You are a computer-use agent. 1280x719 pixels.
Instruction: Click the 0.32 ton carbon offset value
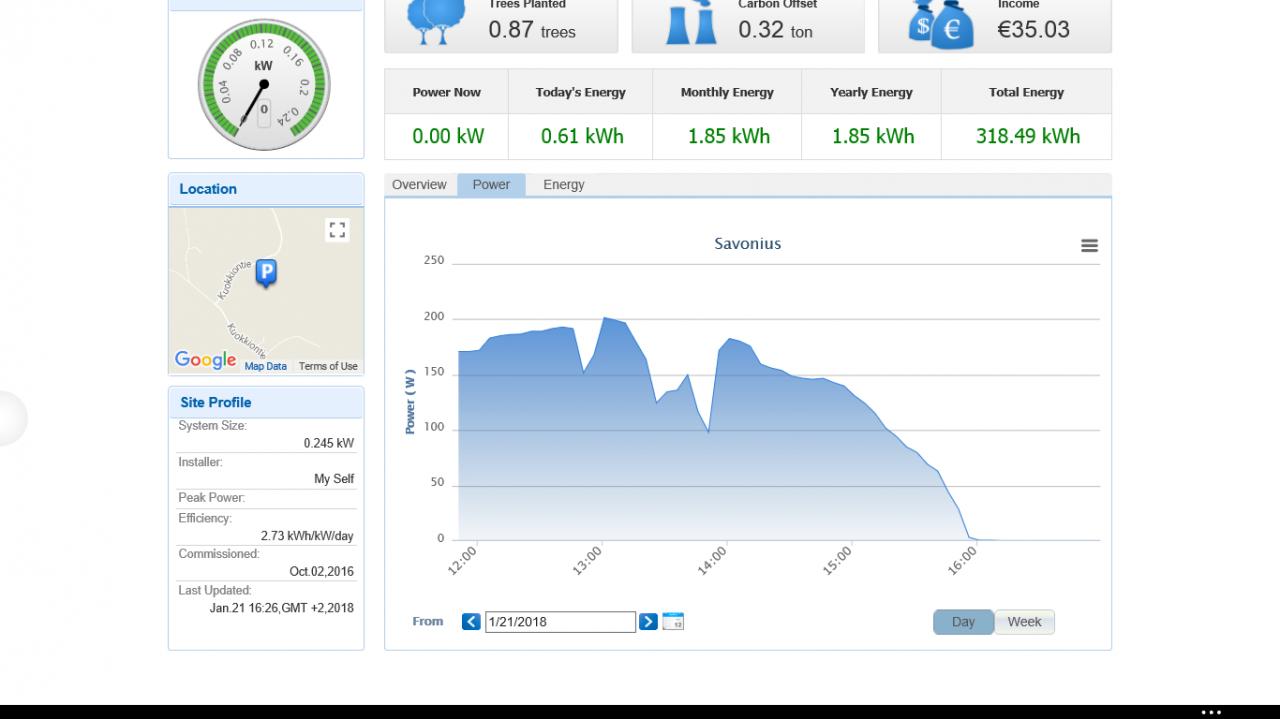776,30
